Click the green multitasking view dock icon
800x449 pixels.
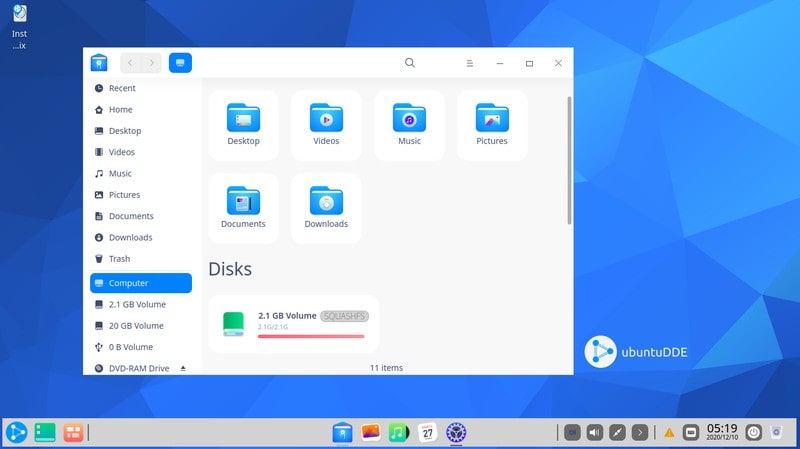(x=45, y=433)
